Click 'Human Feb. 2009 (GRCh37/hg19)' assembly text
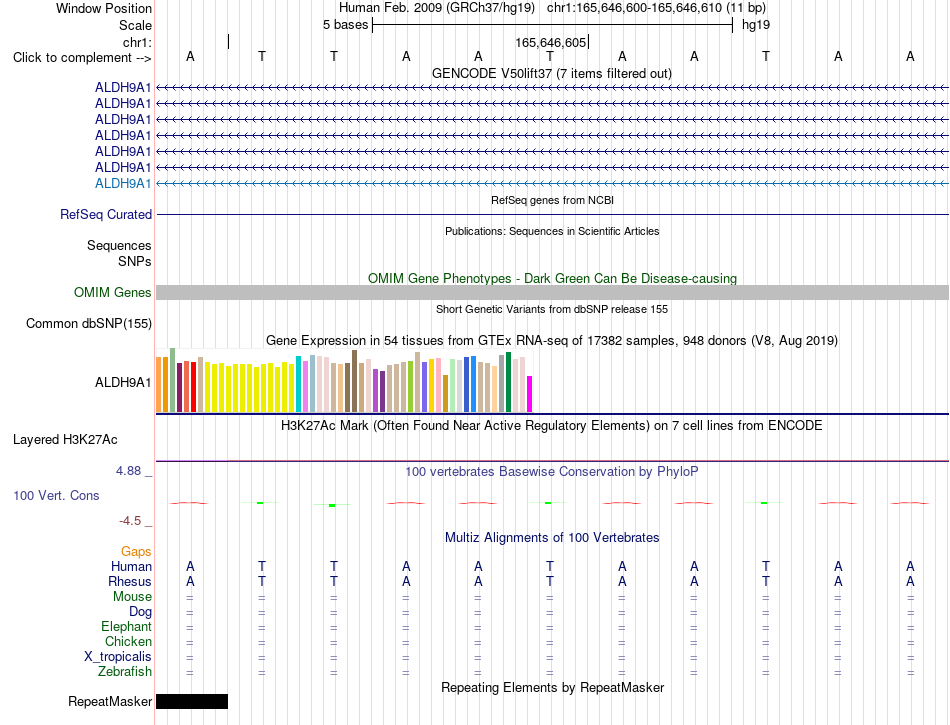 [x=437, y=8]
